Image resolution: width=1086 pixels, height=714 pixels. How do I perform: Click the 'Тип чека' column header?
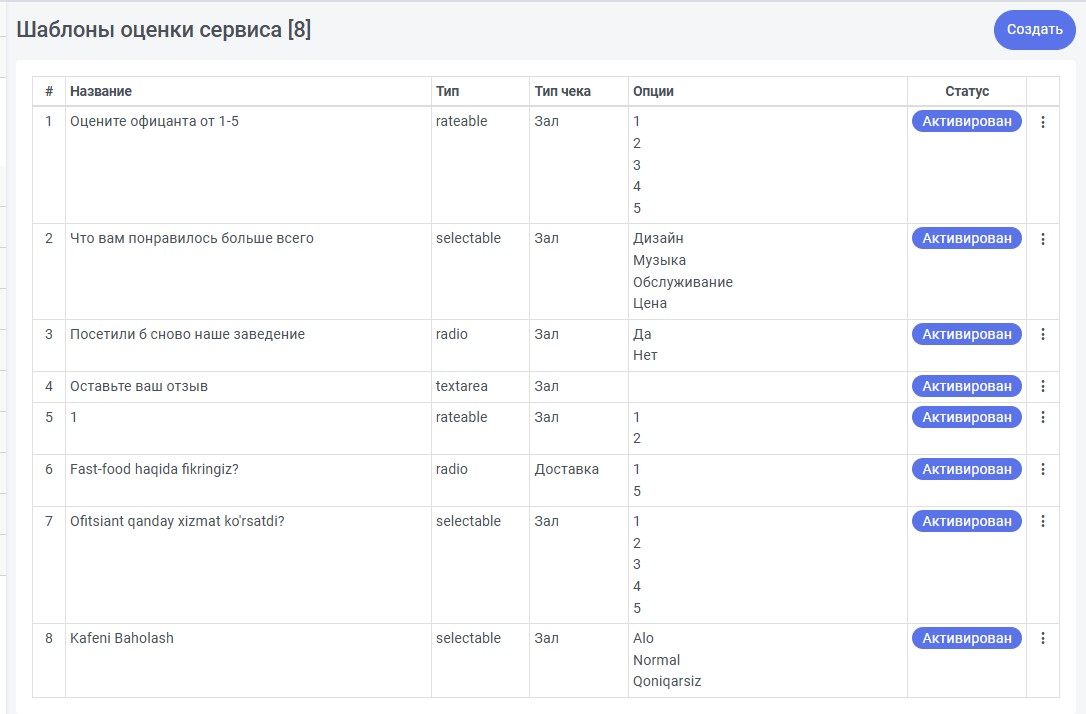pos(562,91)
